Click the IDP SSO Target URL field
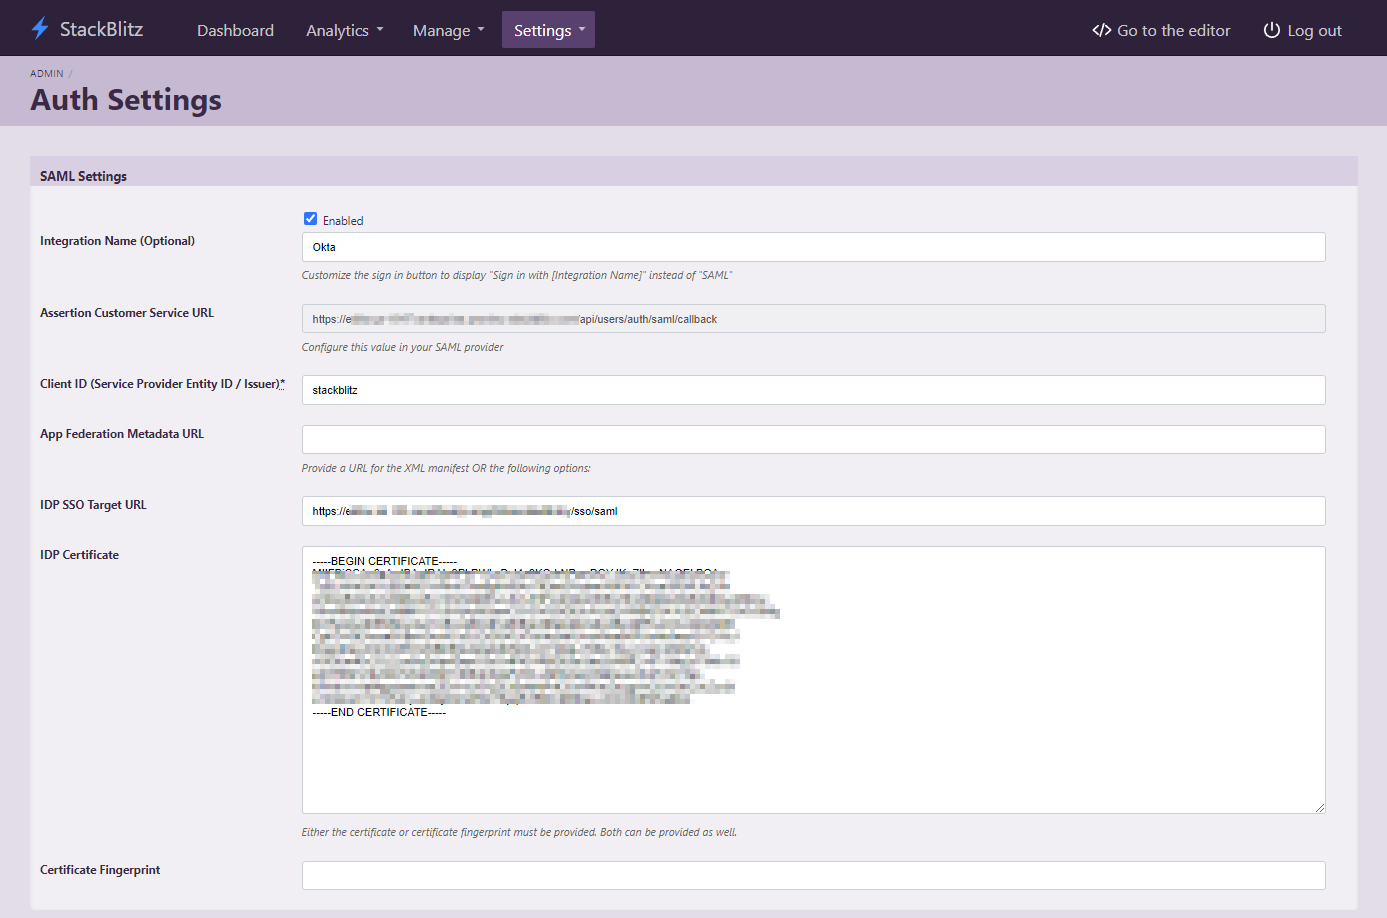Screen dimensions: 1387x918 click(x=813, y=511)
